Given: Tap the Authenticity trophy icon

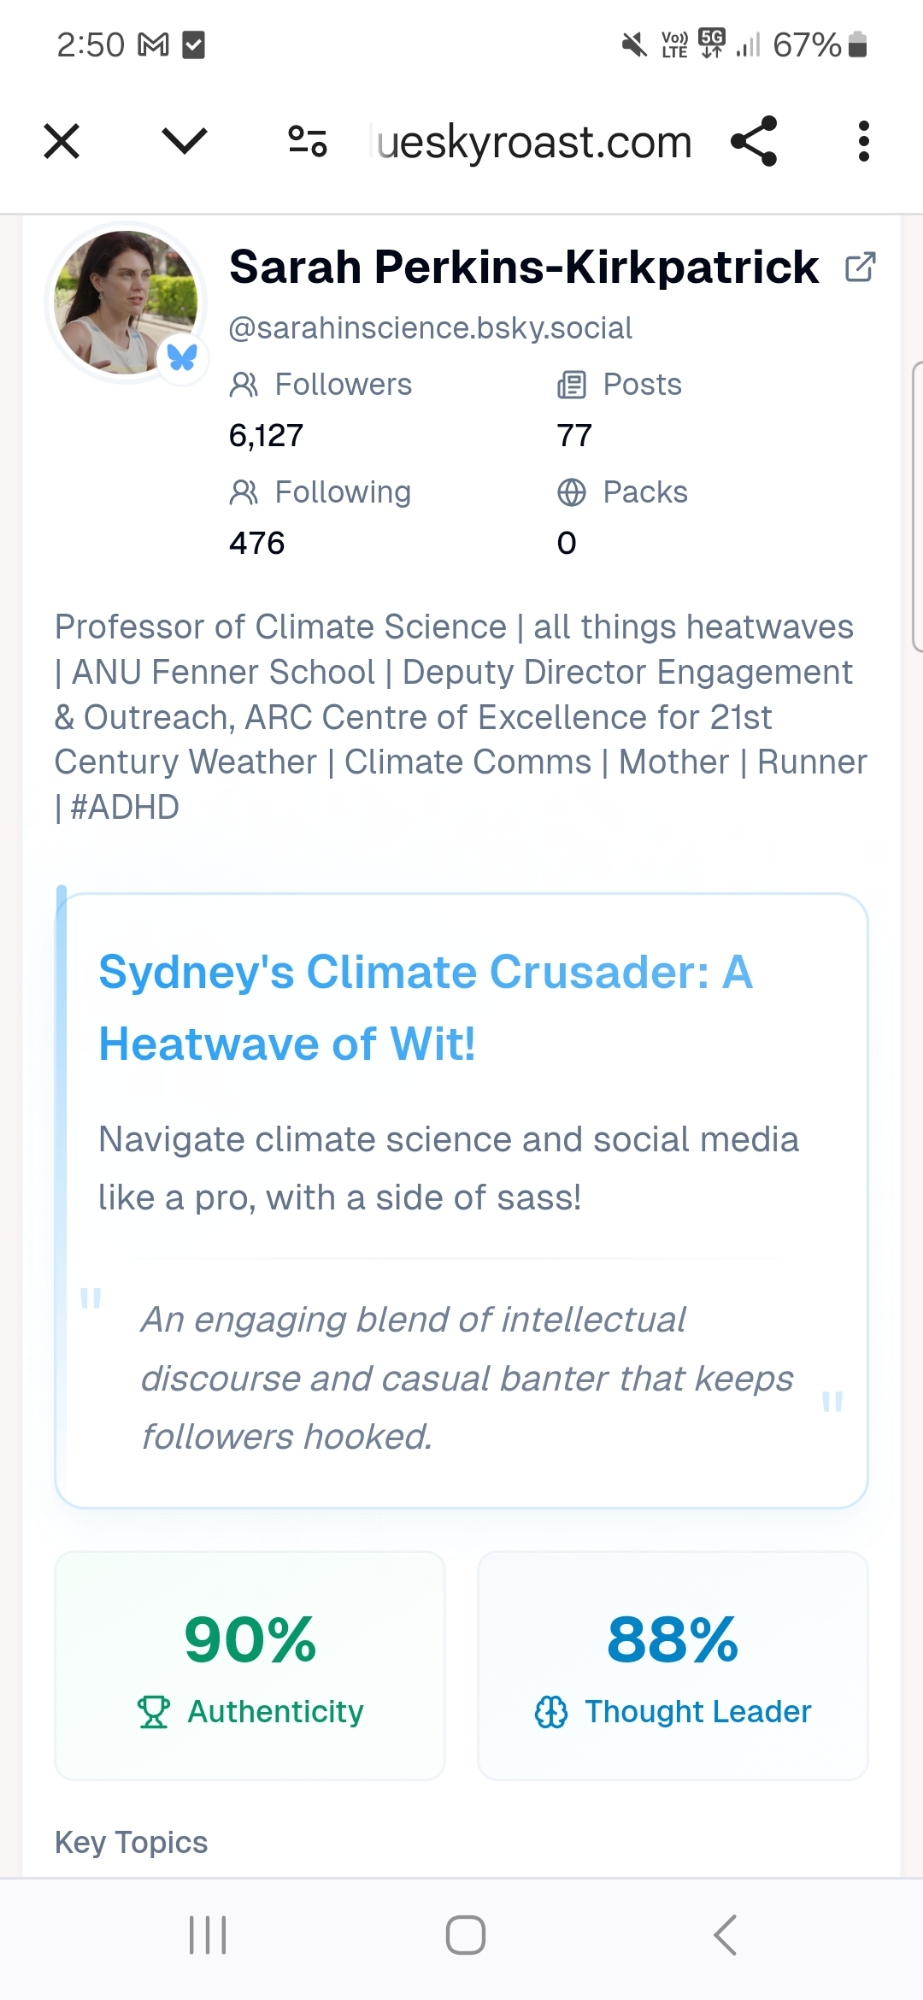Looking at the screenshot, I should 154,1712.
